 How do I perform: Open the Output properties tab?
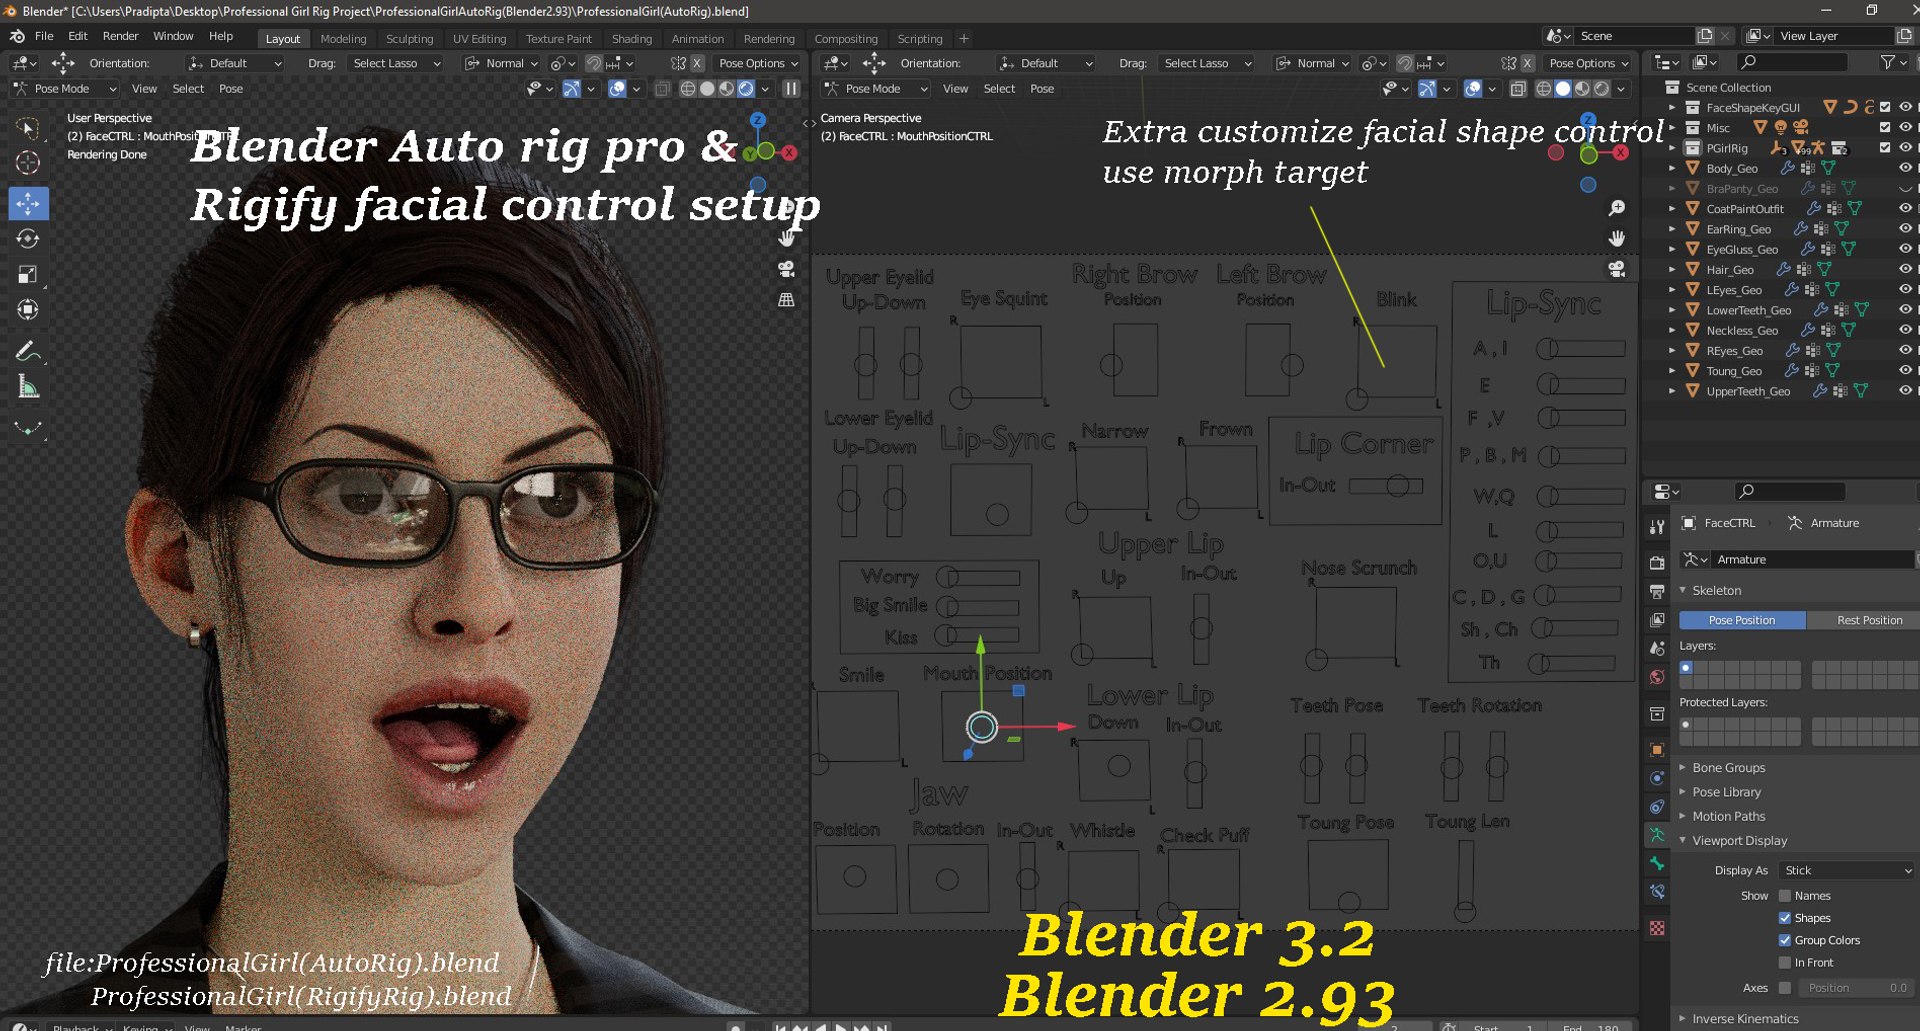pyautogui.click(x=1657, y=592)
